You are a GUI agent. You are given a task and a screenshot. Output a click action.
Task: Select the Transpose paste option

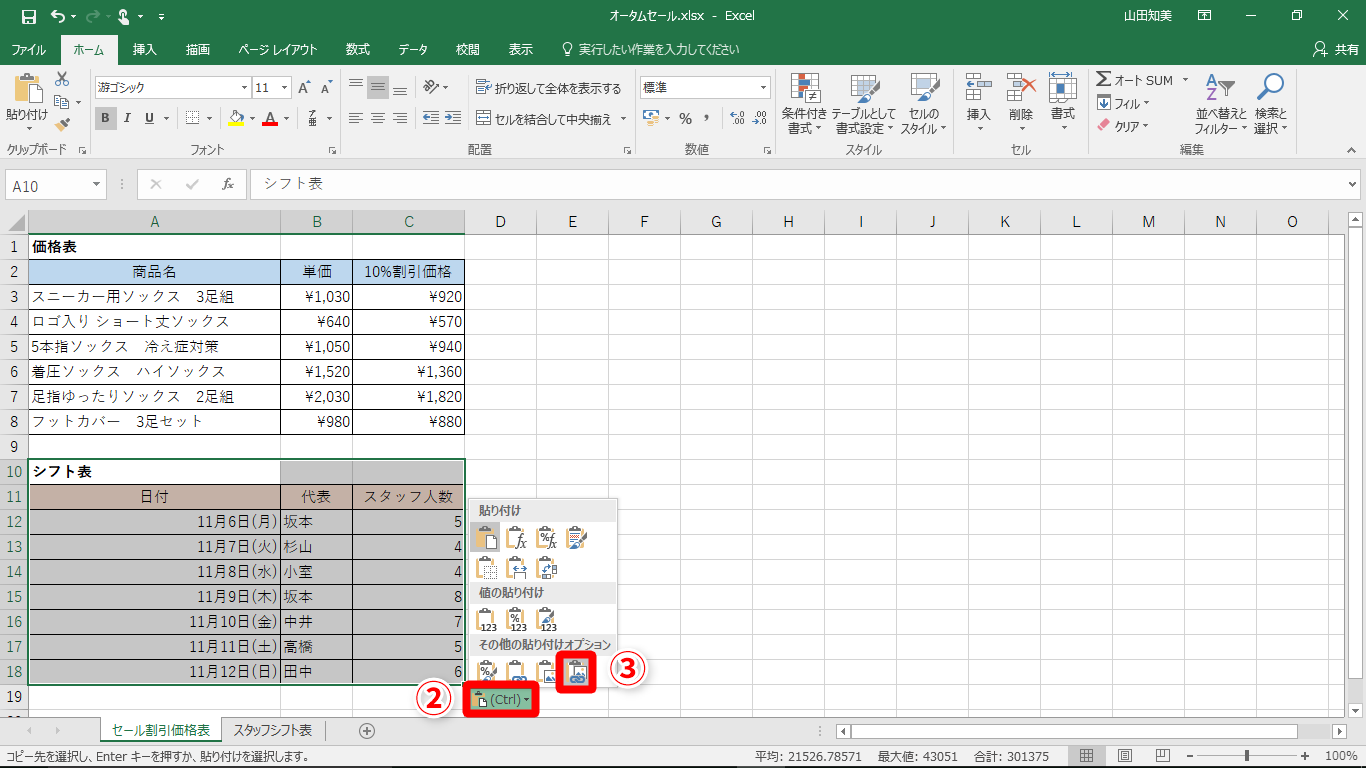pyautogui.click(x=546, y=569)
